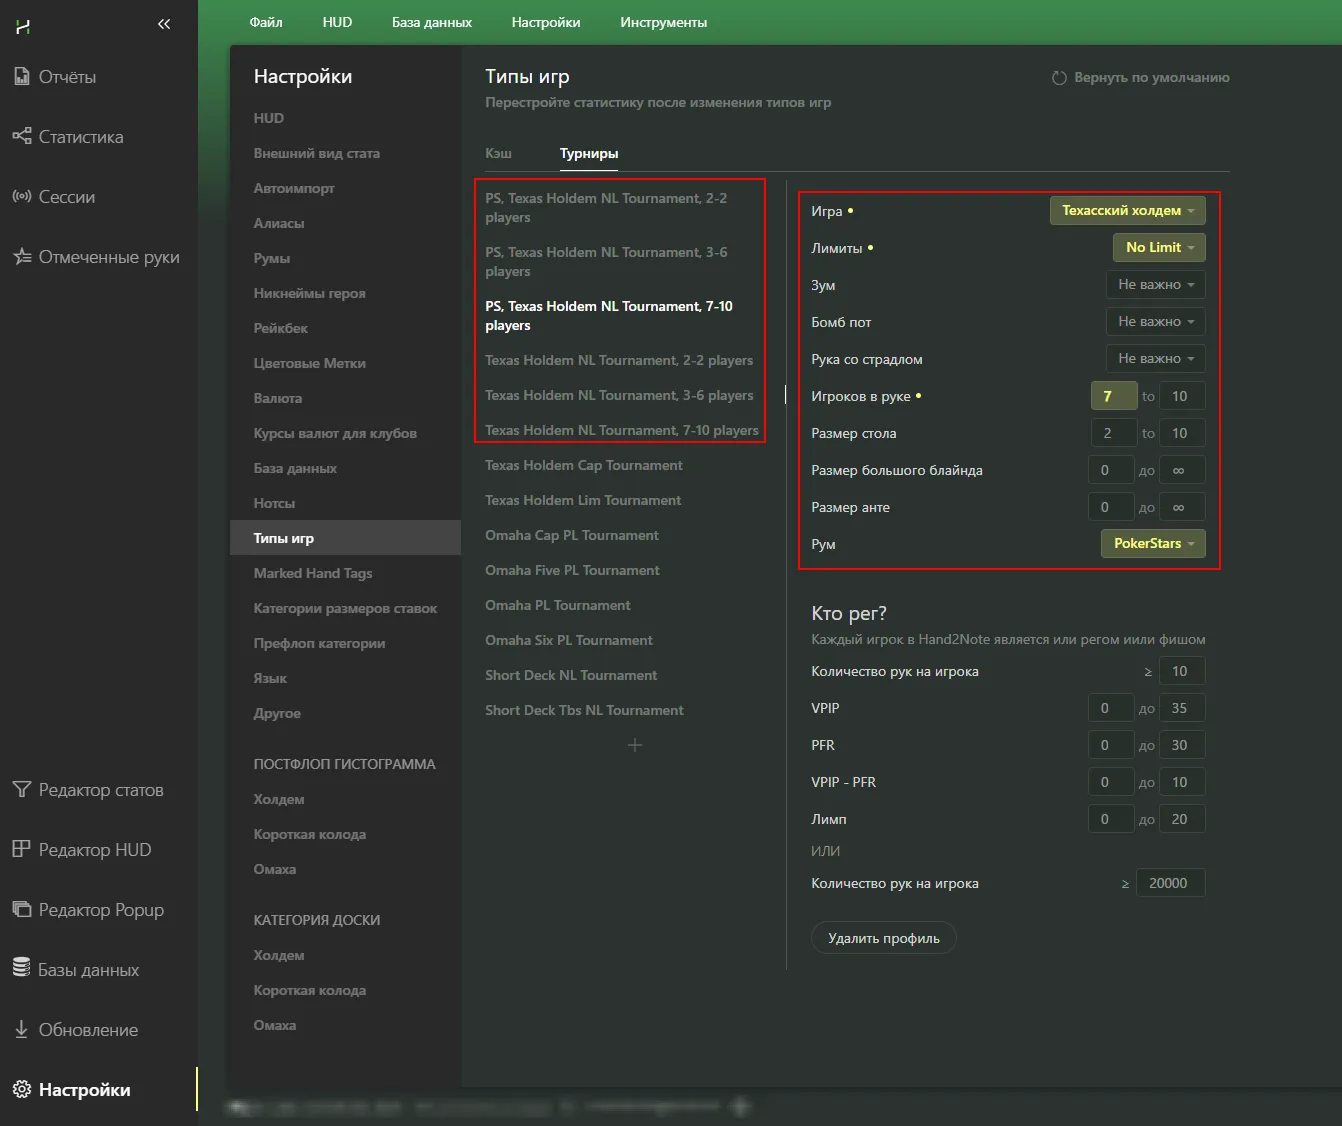Expand the Зум Не важно dropdown
Image resolution: width=1342 pixels, height=1126 pixels.
[1155, 285]
